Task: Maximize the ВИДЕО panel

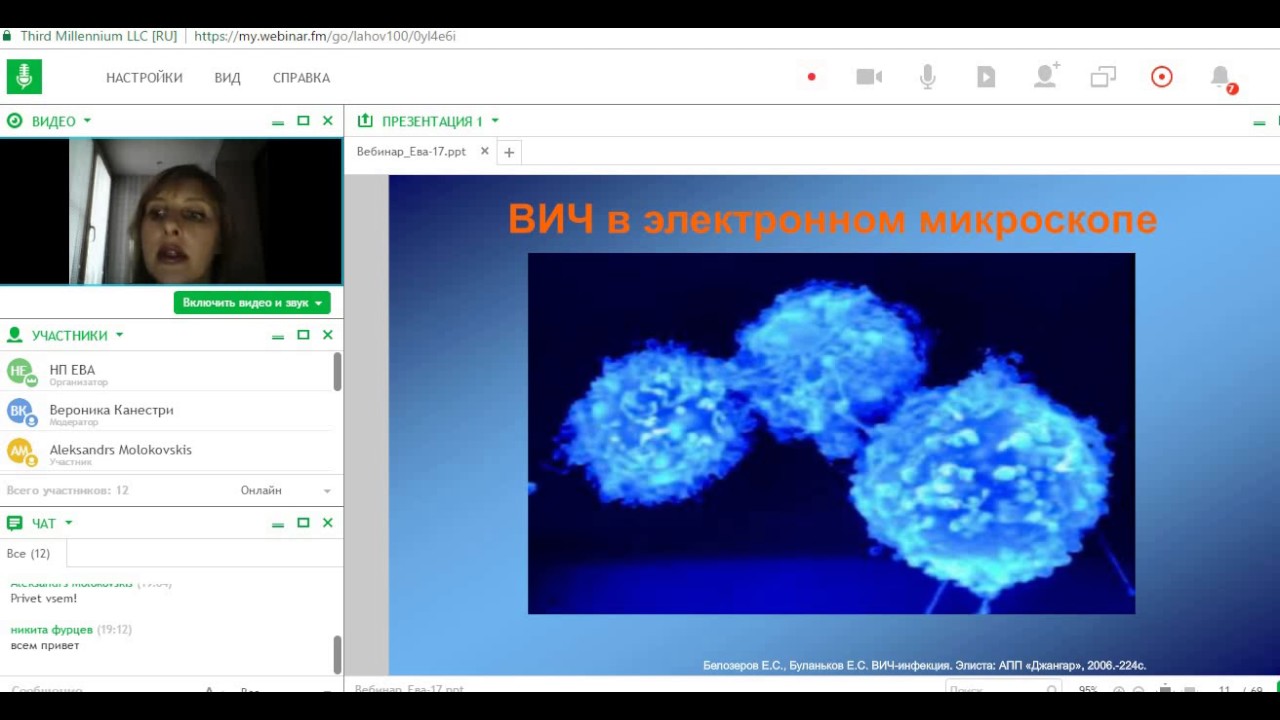Action: click(x=303, y=121)
